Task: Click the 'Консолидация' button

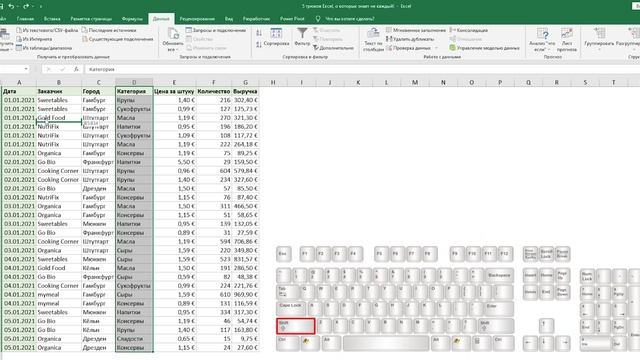Action: pyautogui.click(x=469, y=30)
